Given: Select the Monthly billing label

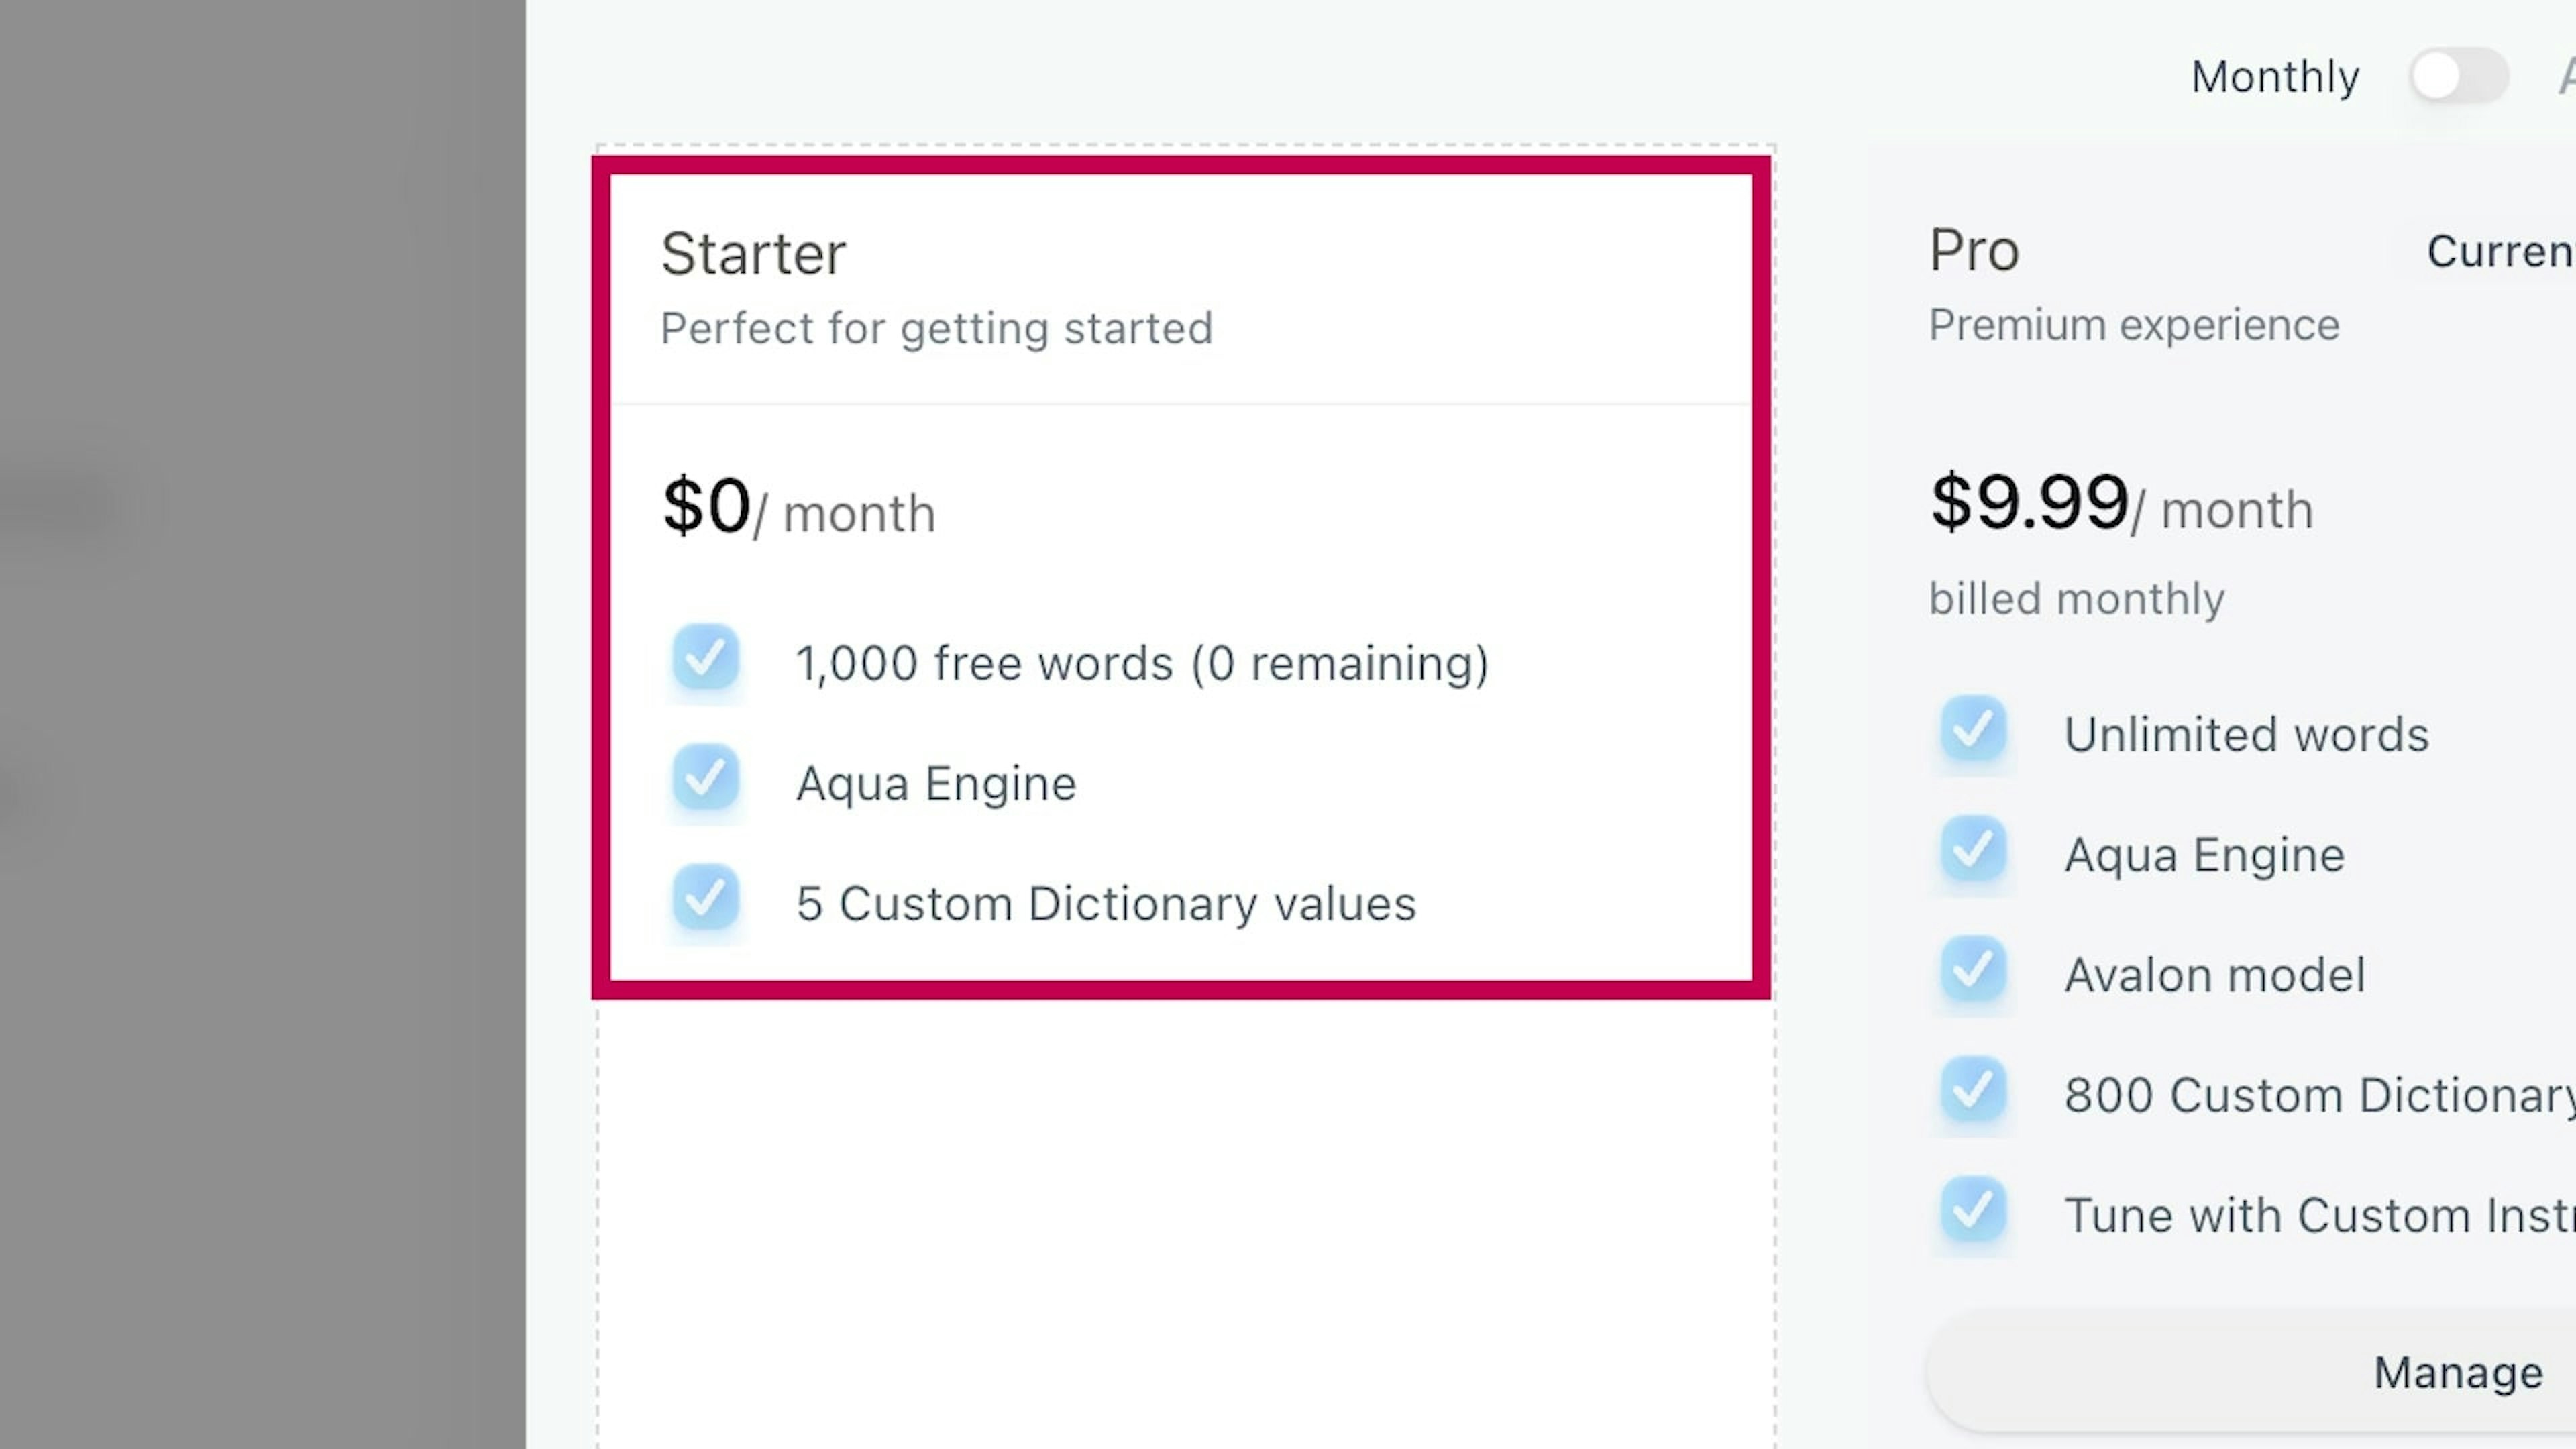Looking at the screenshot, I should tap(2274, 77).
